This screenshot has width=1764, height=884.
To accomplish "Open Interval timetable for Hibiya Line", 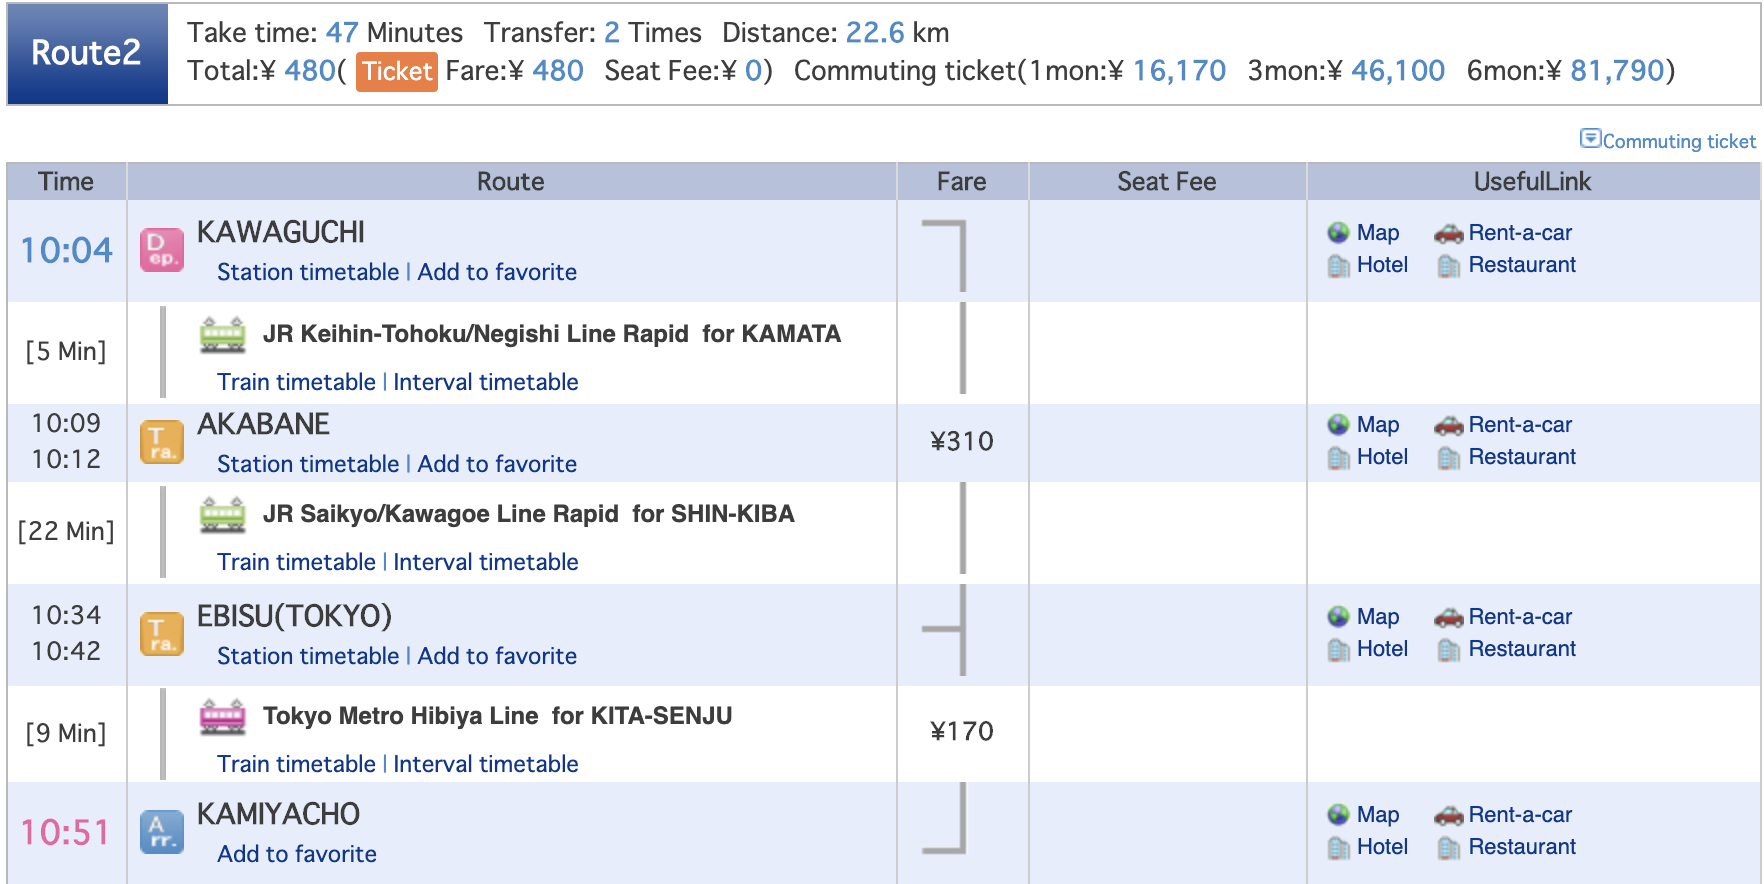I will 486,764.
